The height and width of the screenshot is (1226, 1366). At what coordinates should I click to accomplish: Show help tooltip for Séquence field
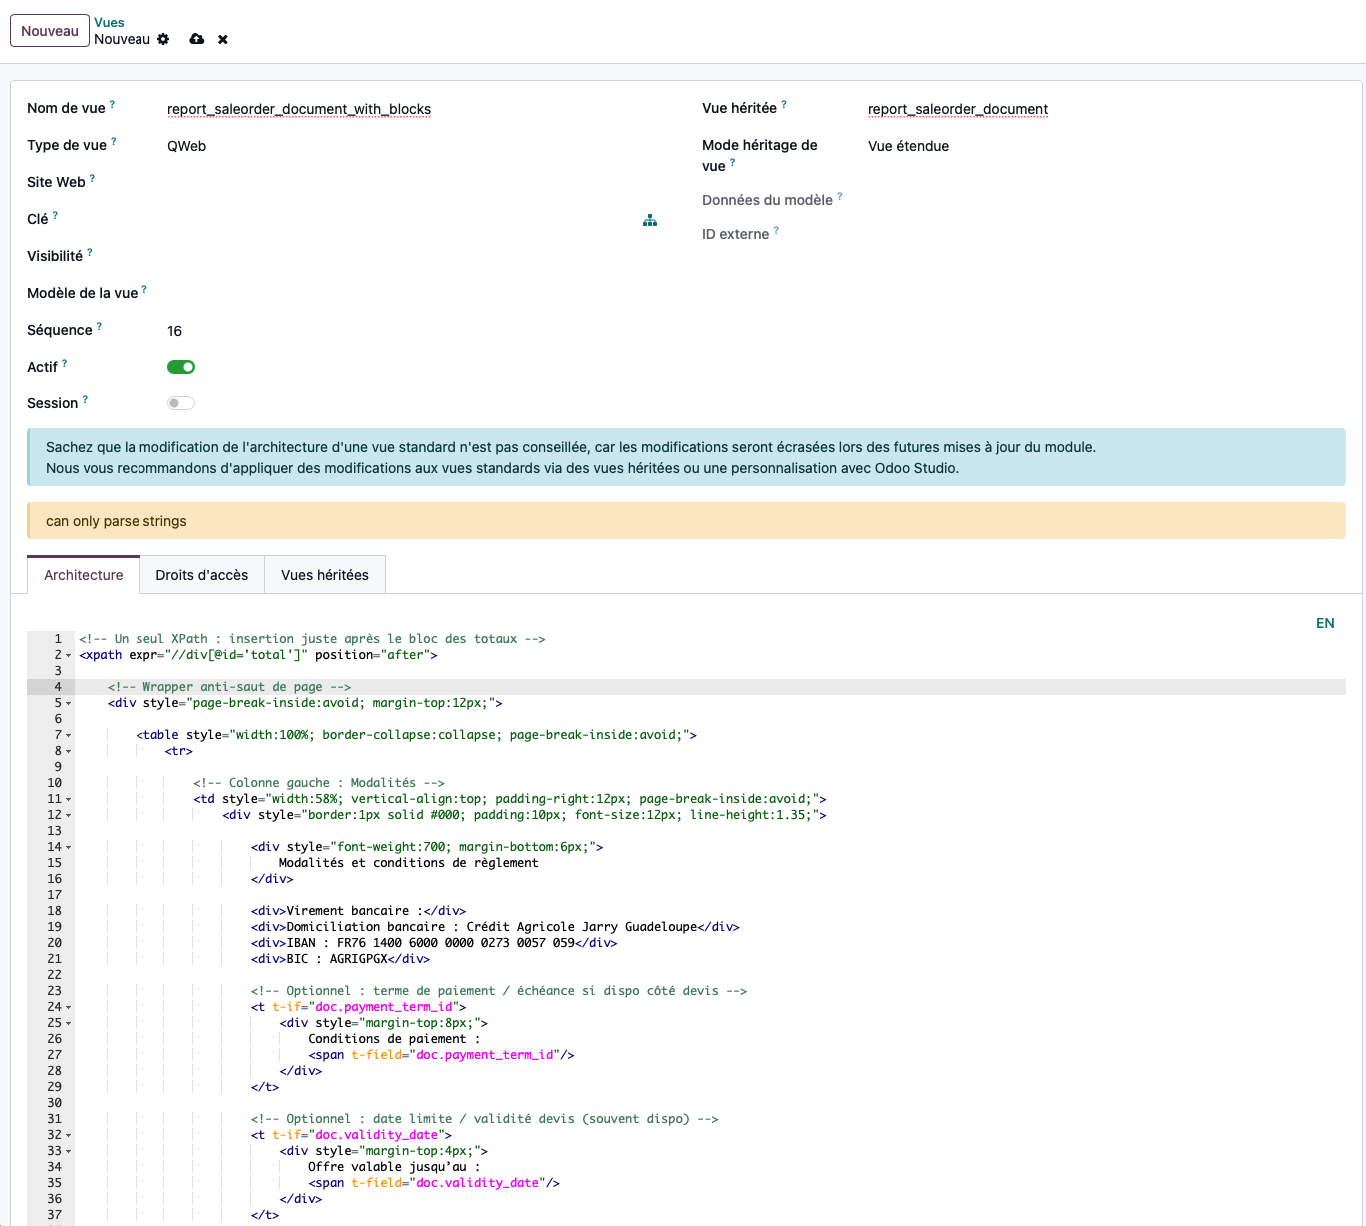pyautogui.click(x=99, y=326)
